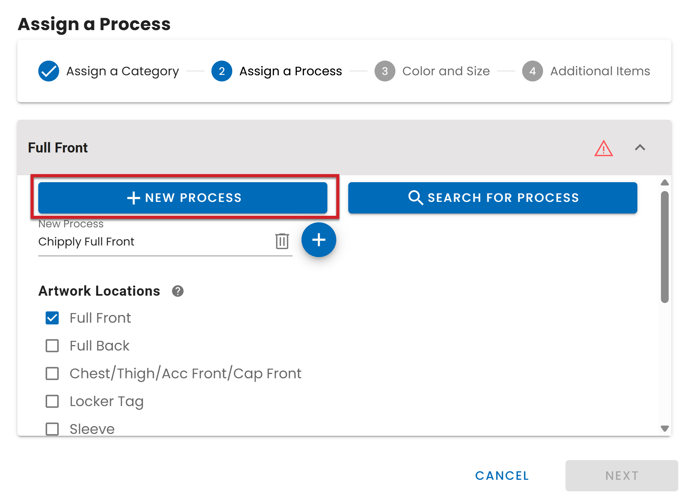Delete the Chipply Full Front process
The height and width of the screenshot is (496, 688).
282,241
